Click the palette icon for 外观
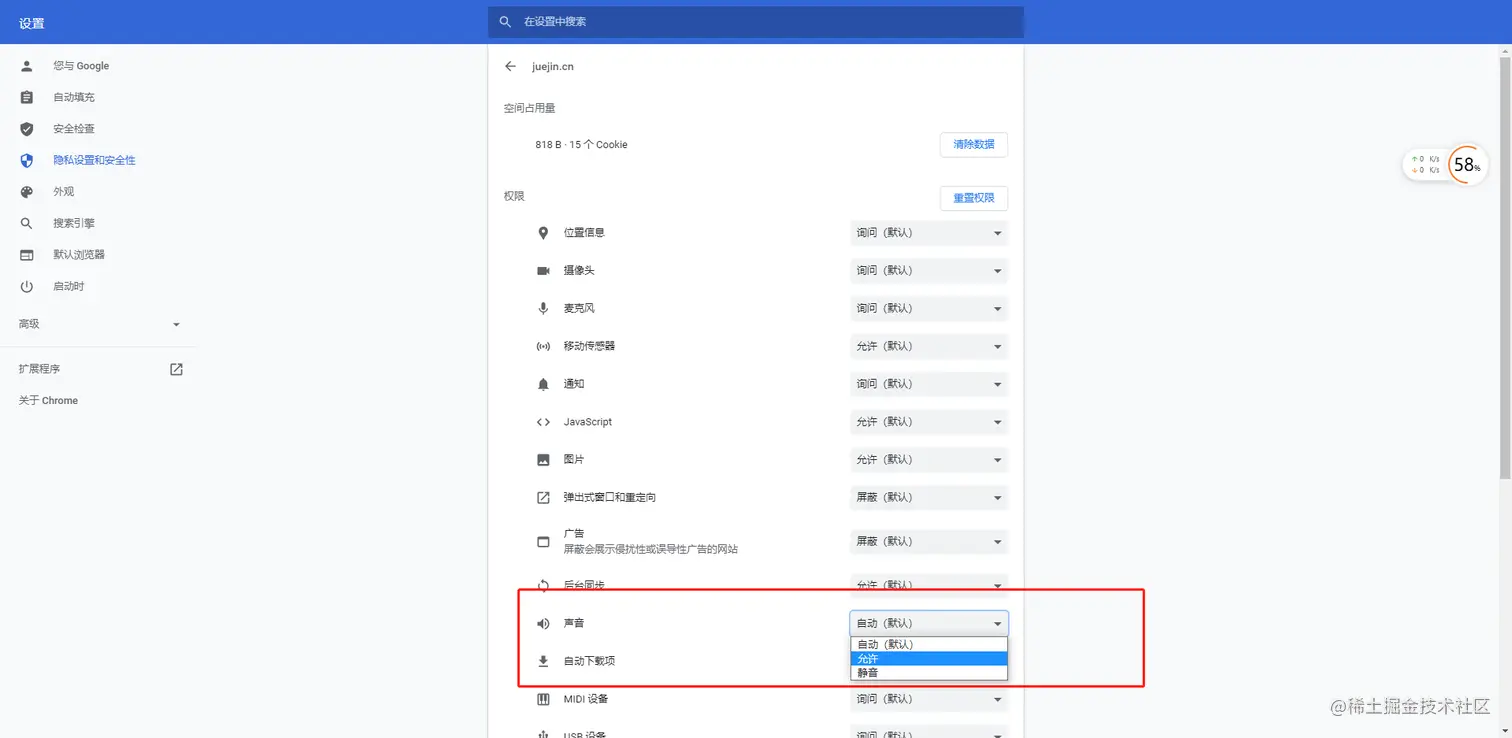The height and width of the screenshot is (738, 1512). [27, 192]
